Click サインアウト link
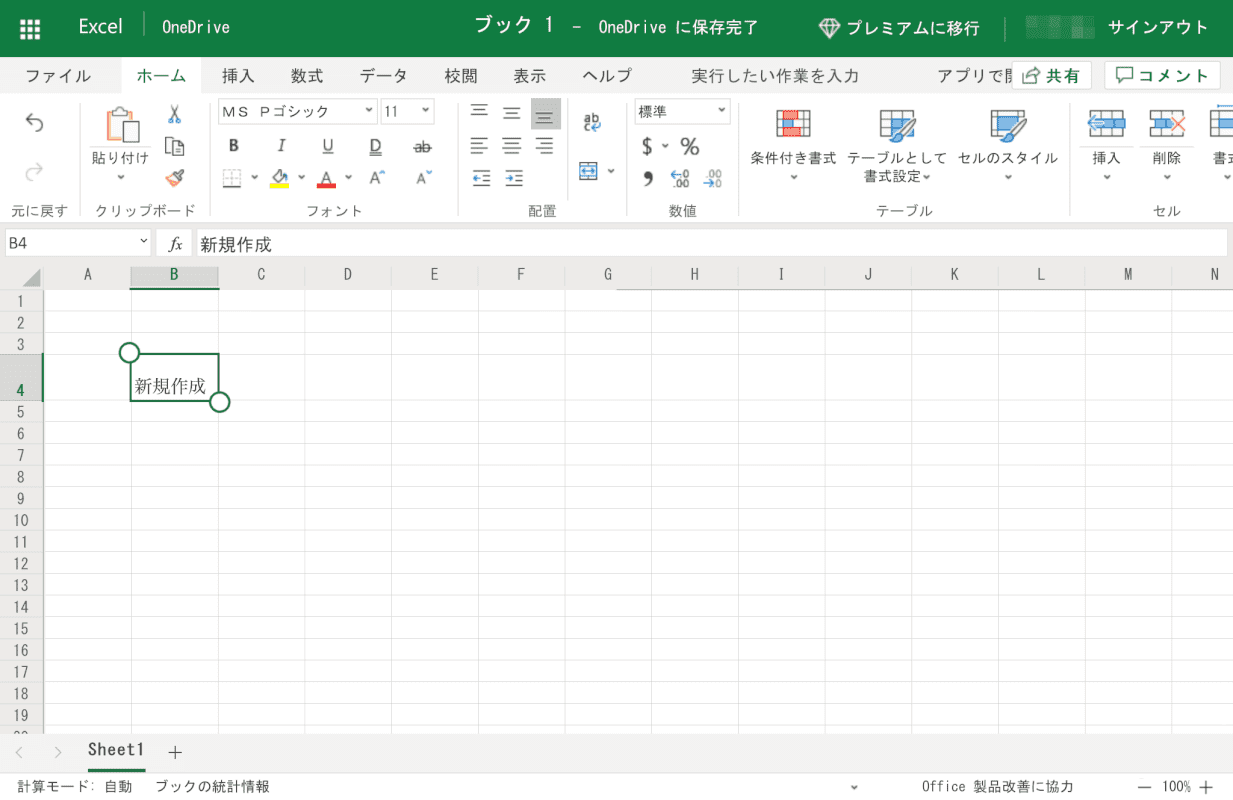 (x=1158, y=28)
